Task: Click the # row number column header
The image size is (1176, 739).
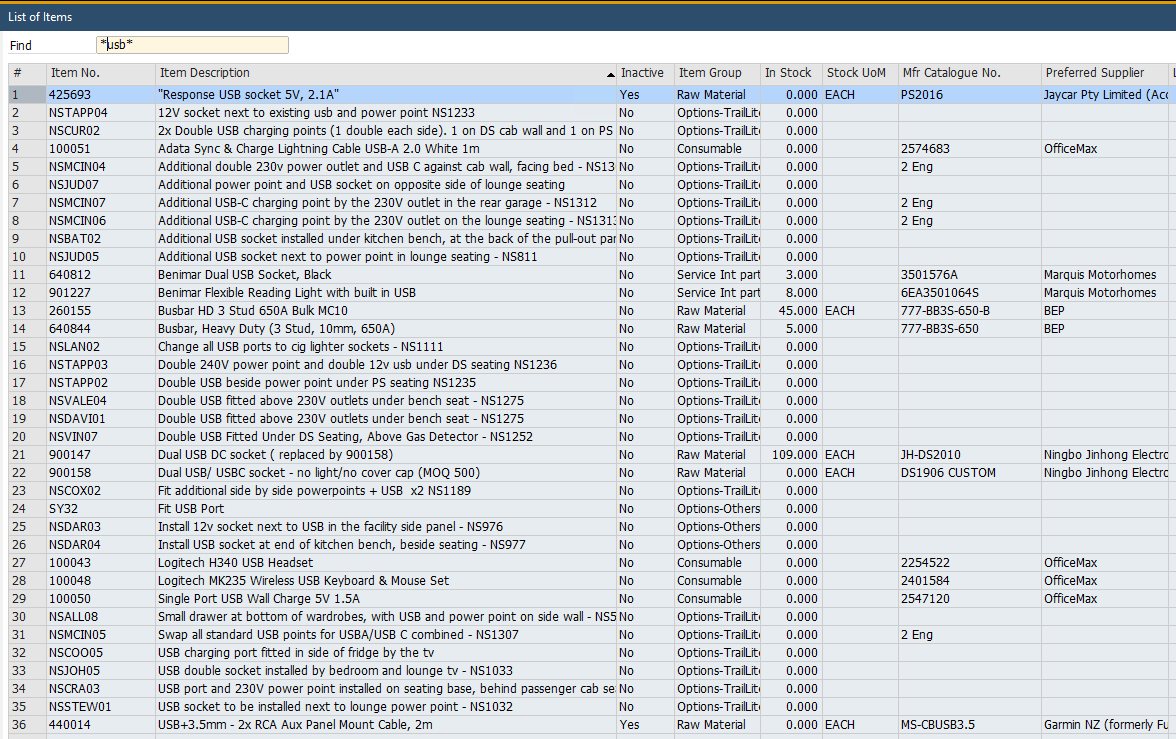Action: [17, 73]
